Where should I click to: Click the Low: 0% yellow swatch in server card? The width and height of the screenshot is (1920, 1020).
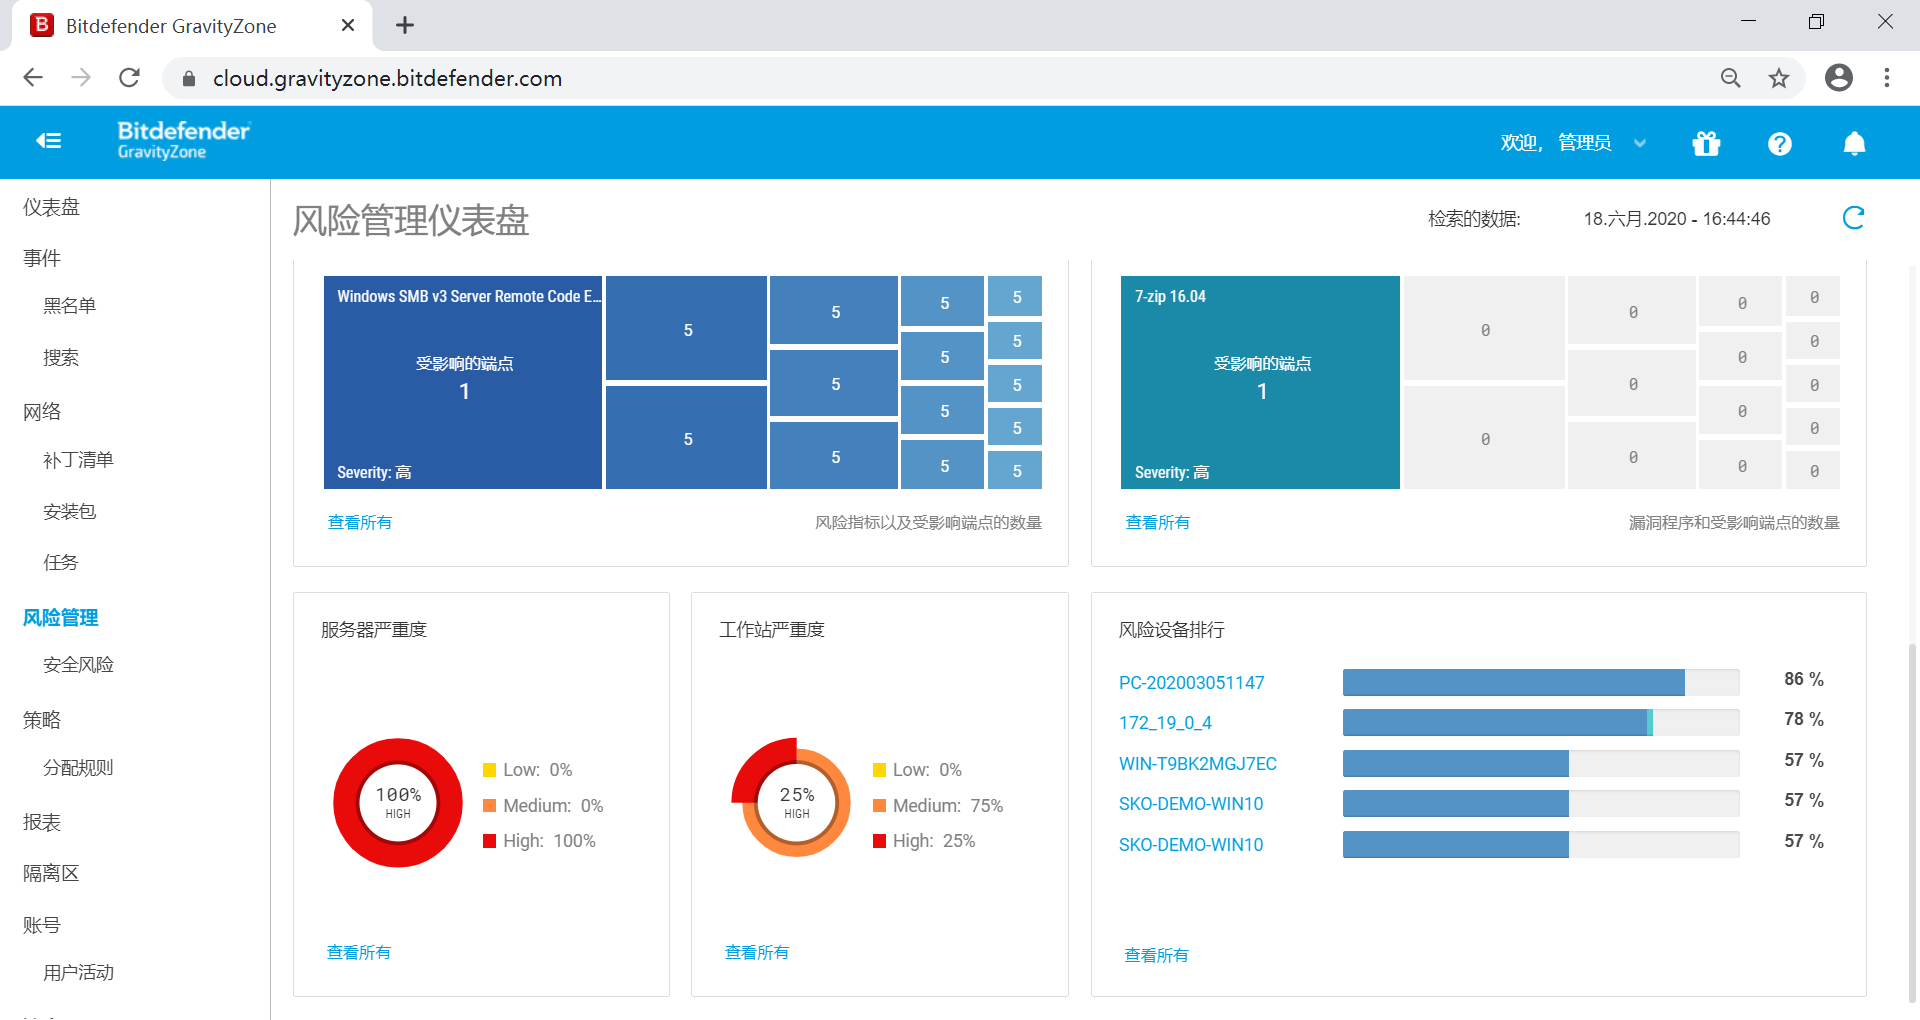click(x=490, y=770)
